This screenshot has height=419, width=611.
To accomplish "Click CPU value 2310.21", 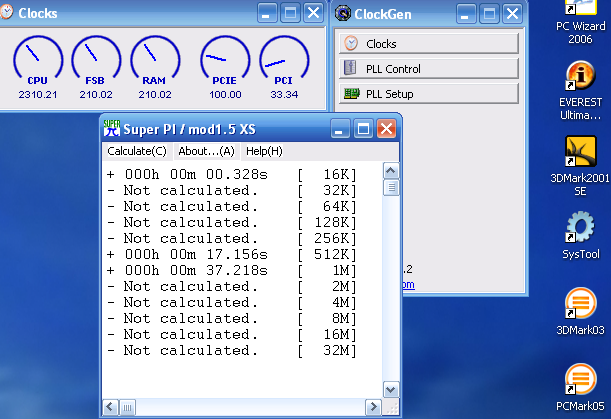I will [x=38, y=94].
